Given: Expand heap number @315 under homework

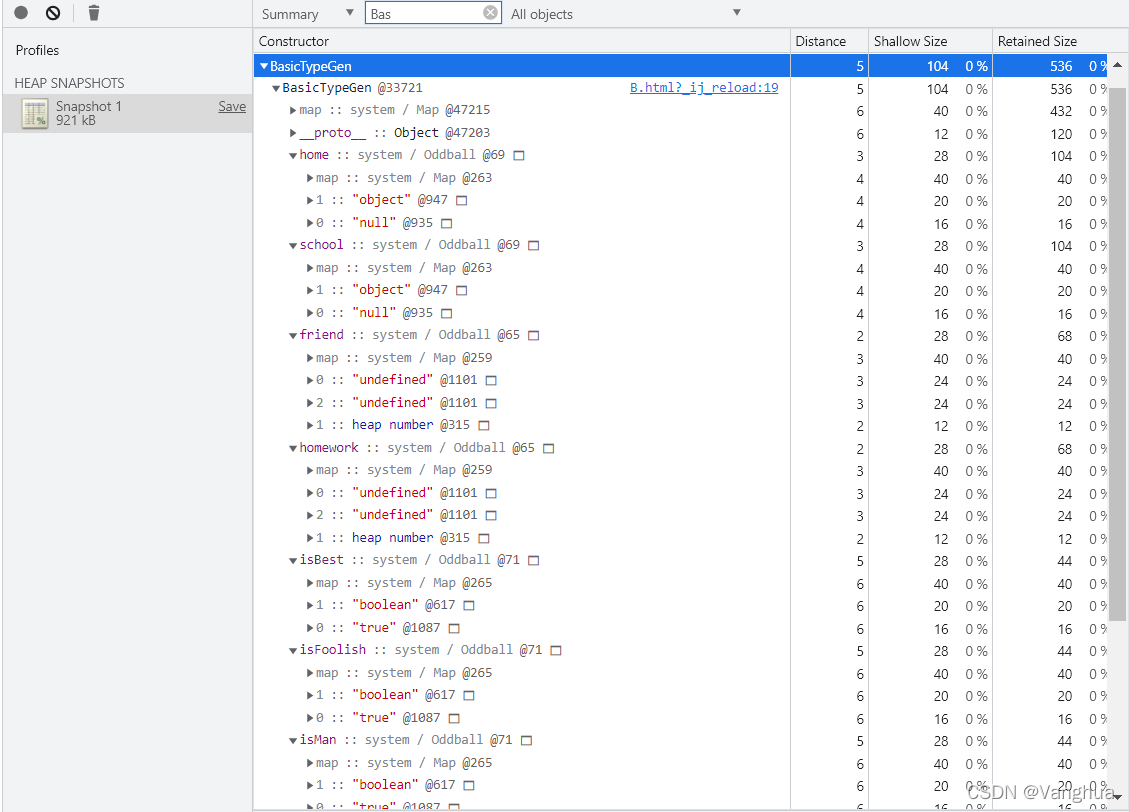Looking at the screenshot, I should 310,538.
